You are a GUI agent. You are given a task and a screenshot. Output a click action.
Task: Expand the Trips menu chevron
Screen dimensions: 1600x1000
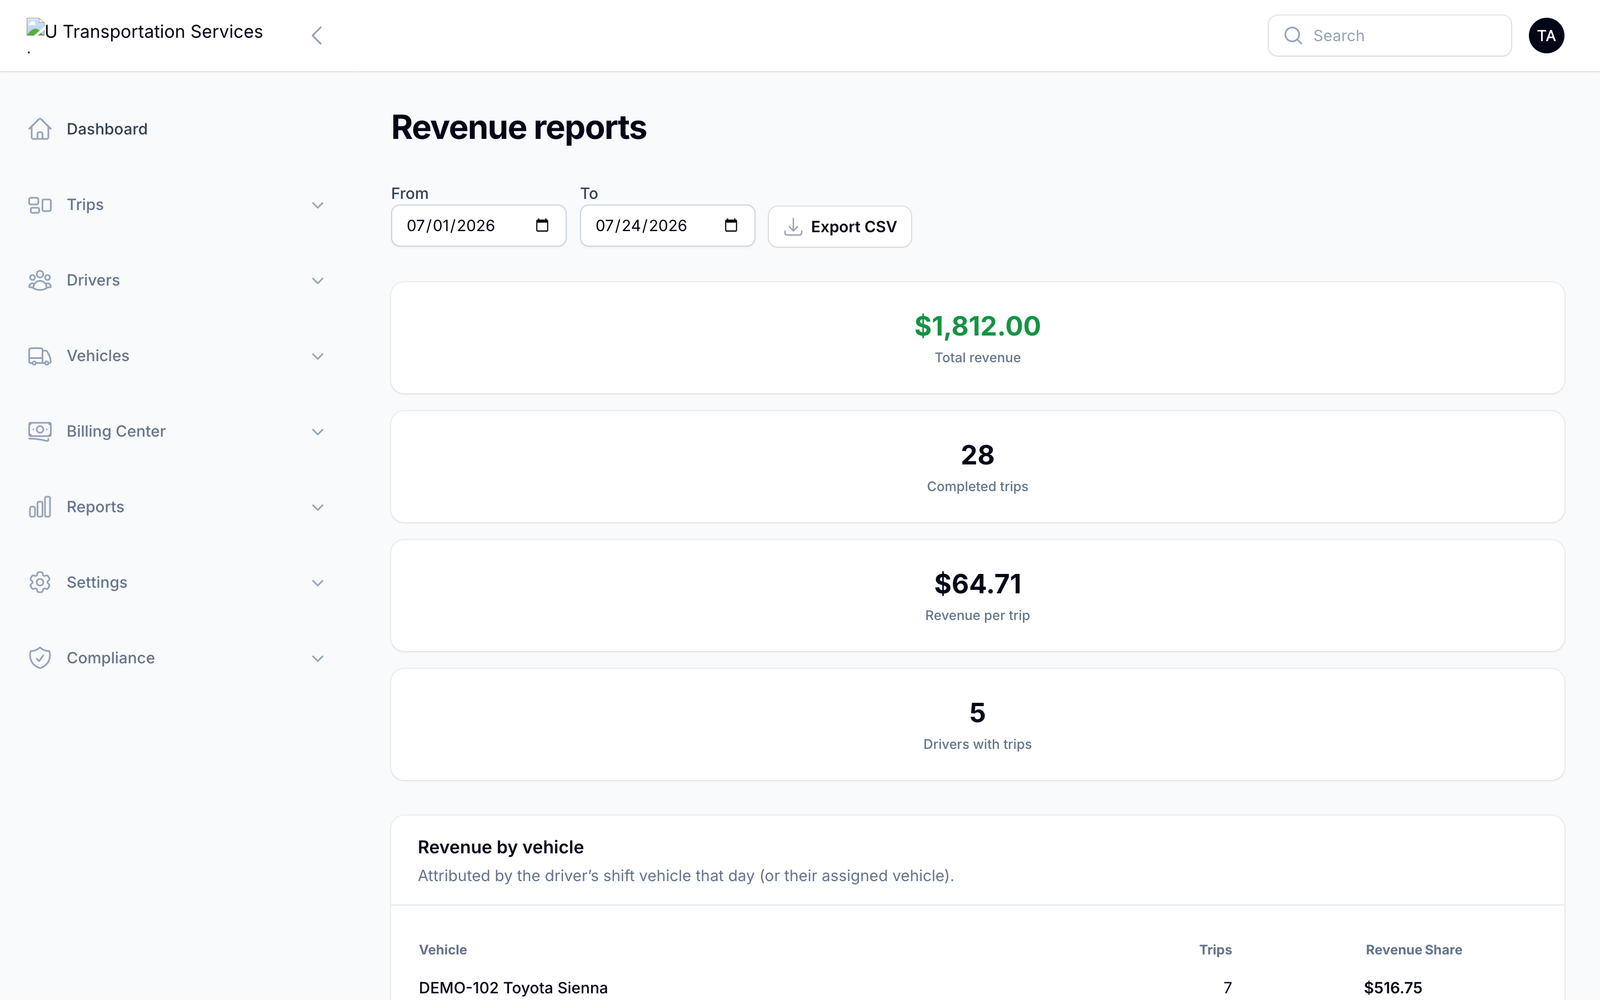coord(318,205)
